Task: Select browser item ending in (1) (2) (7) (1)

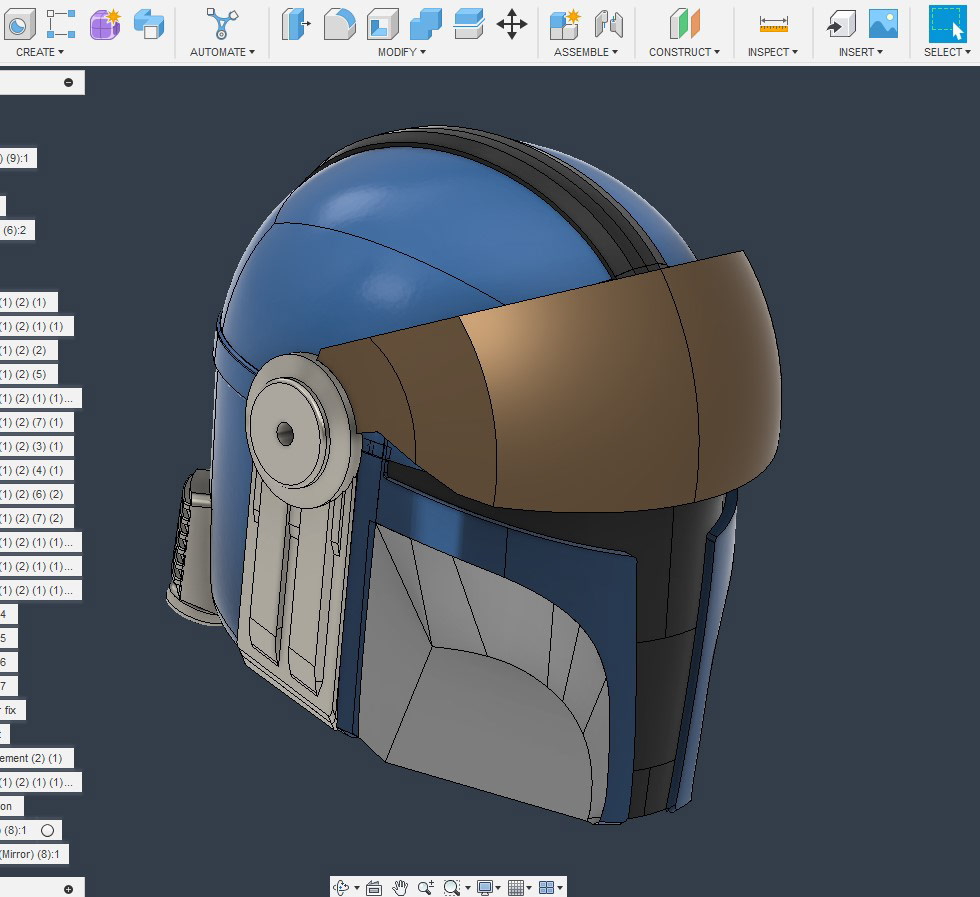Action: coord(37,423)
